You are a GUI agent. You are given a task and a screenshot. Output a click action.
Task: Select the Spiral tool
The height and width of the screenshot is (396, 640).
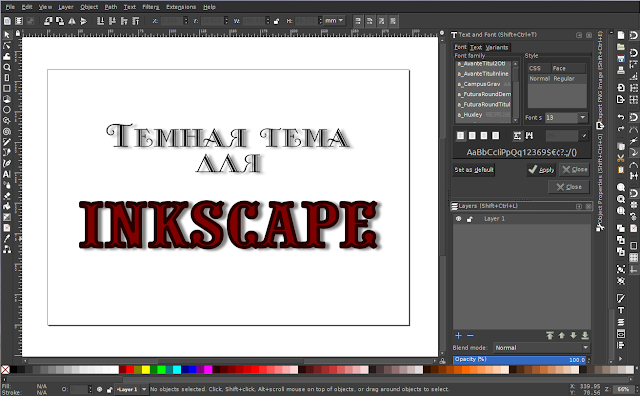[7, 131]
